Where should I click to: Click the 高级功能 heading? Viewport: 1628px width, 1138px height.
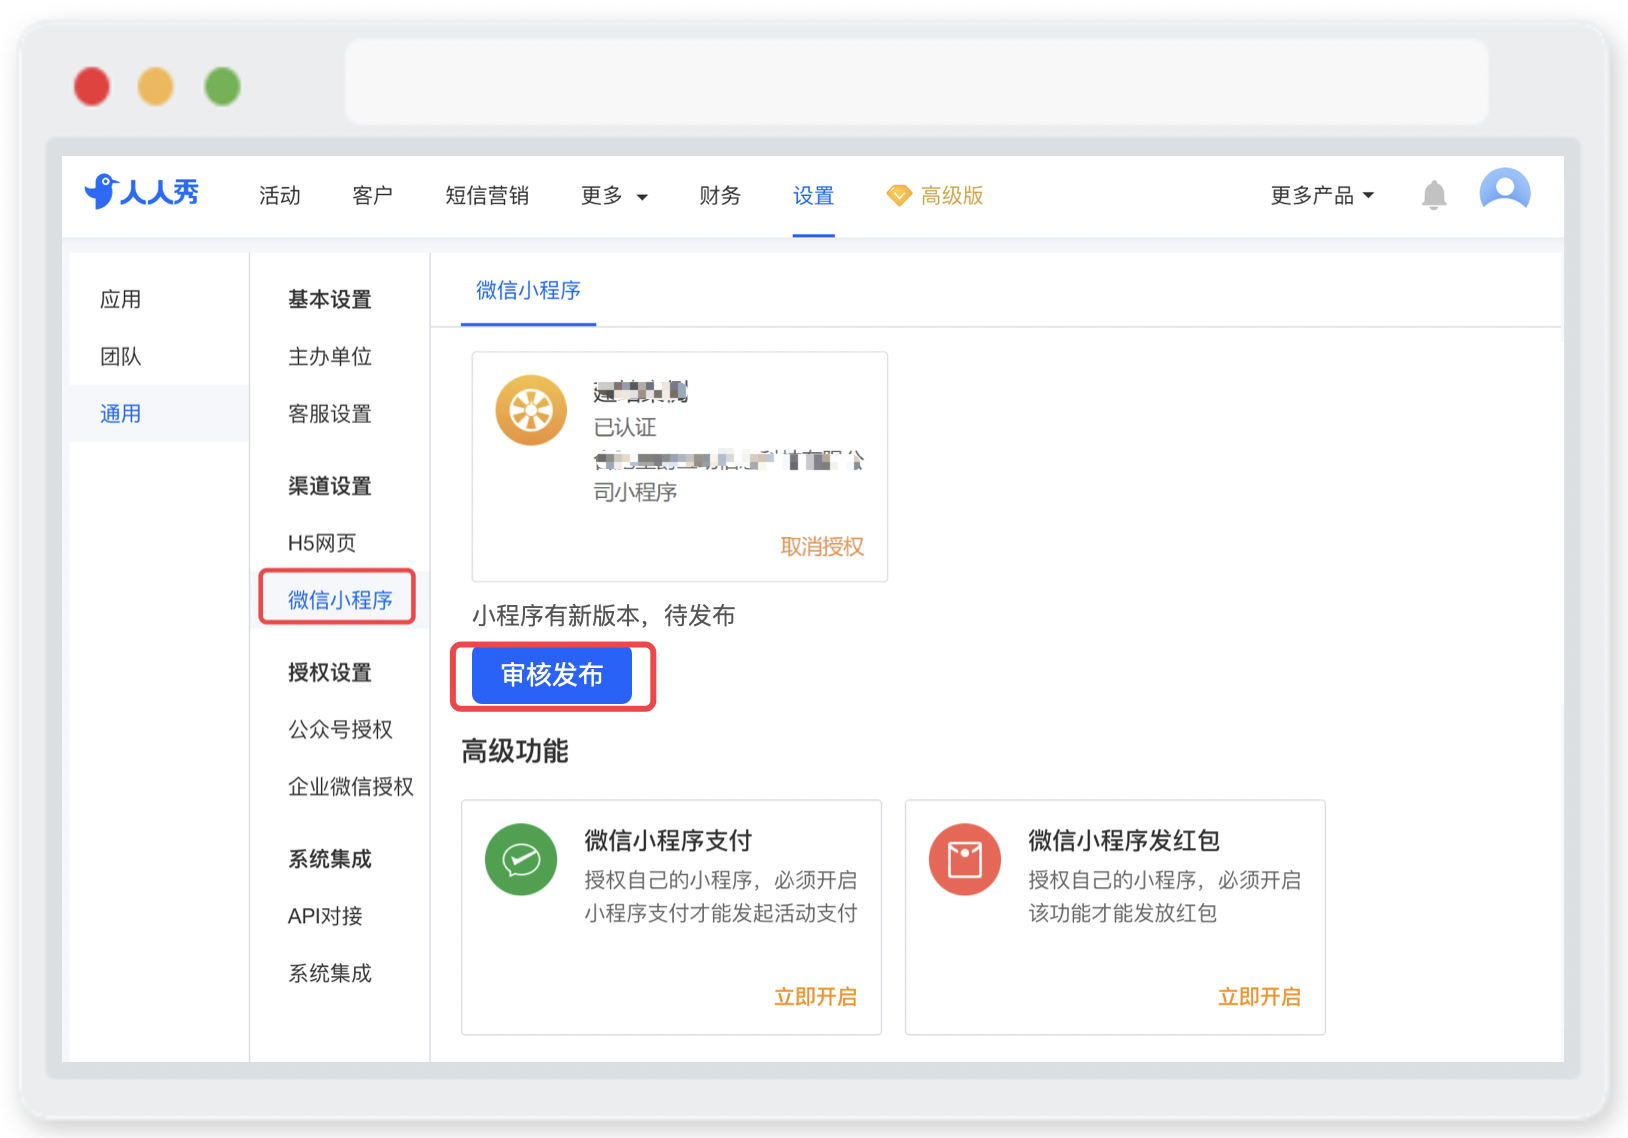pos(515,751)
